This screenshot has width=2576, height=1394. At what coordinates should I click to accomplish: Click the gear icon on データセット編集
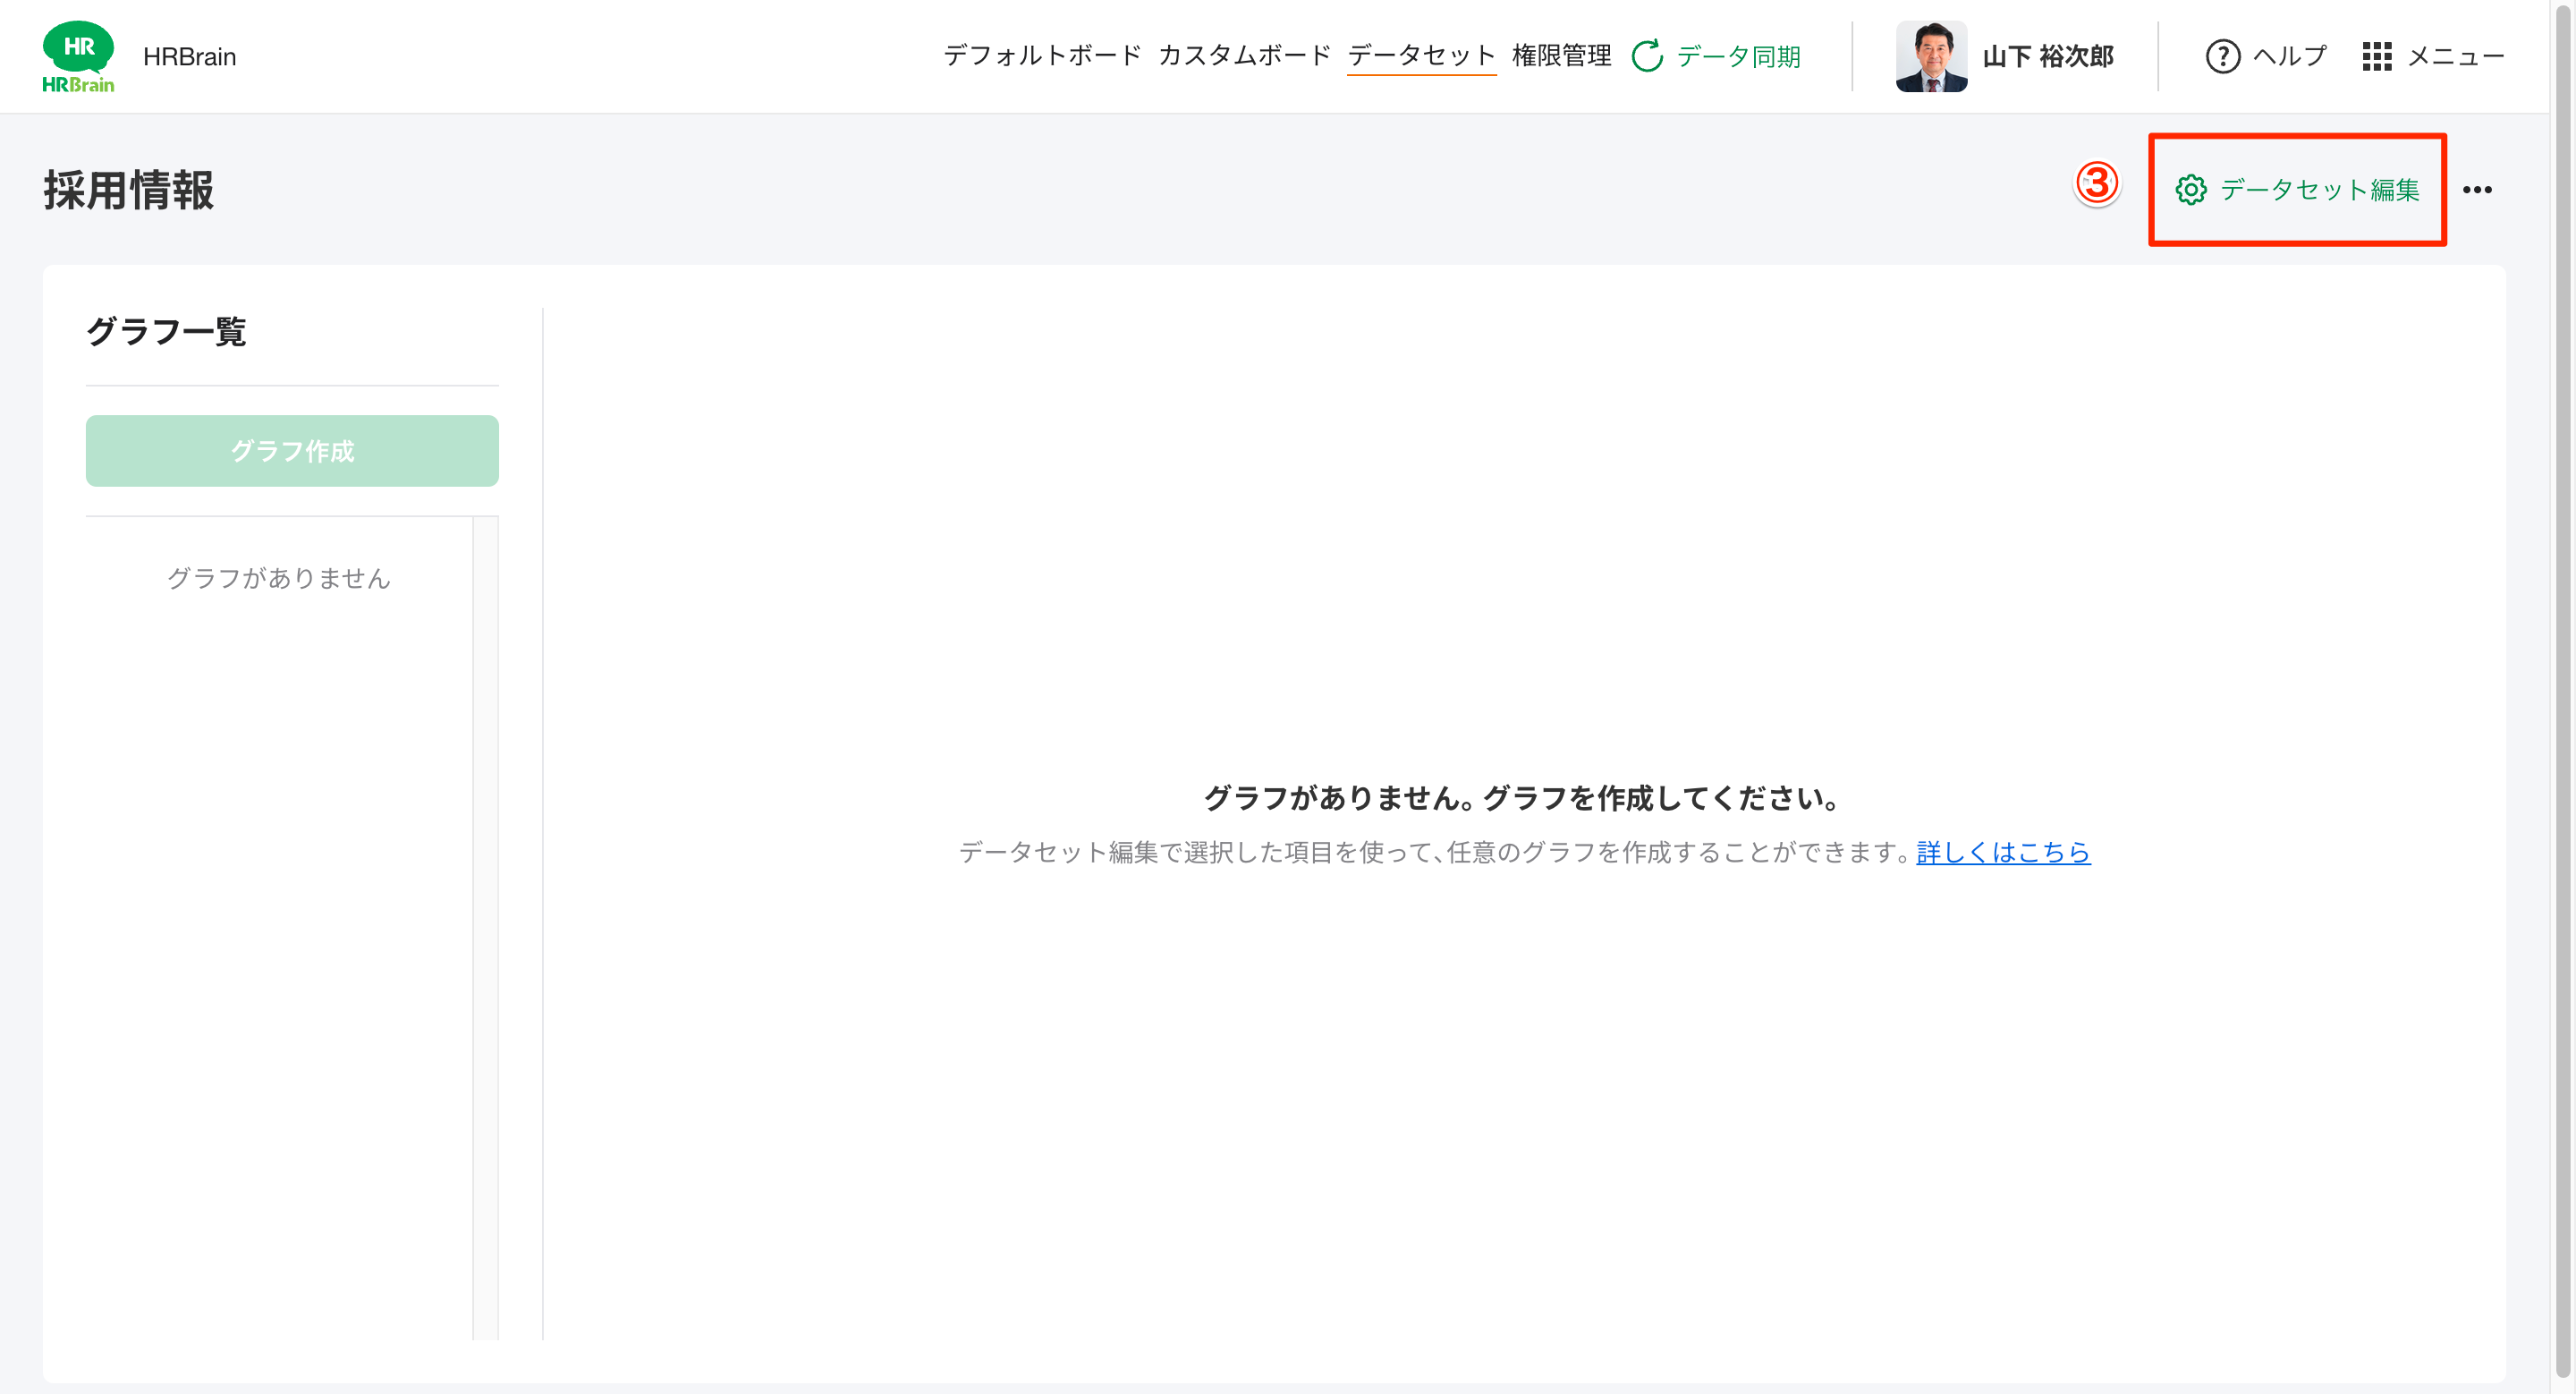pos(2191,191)
